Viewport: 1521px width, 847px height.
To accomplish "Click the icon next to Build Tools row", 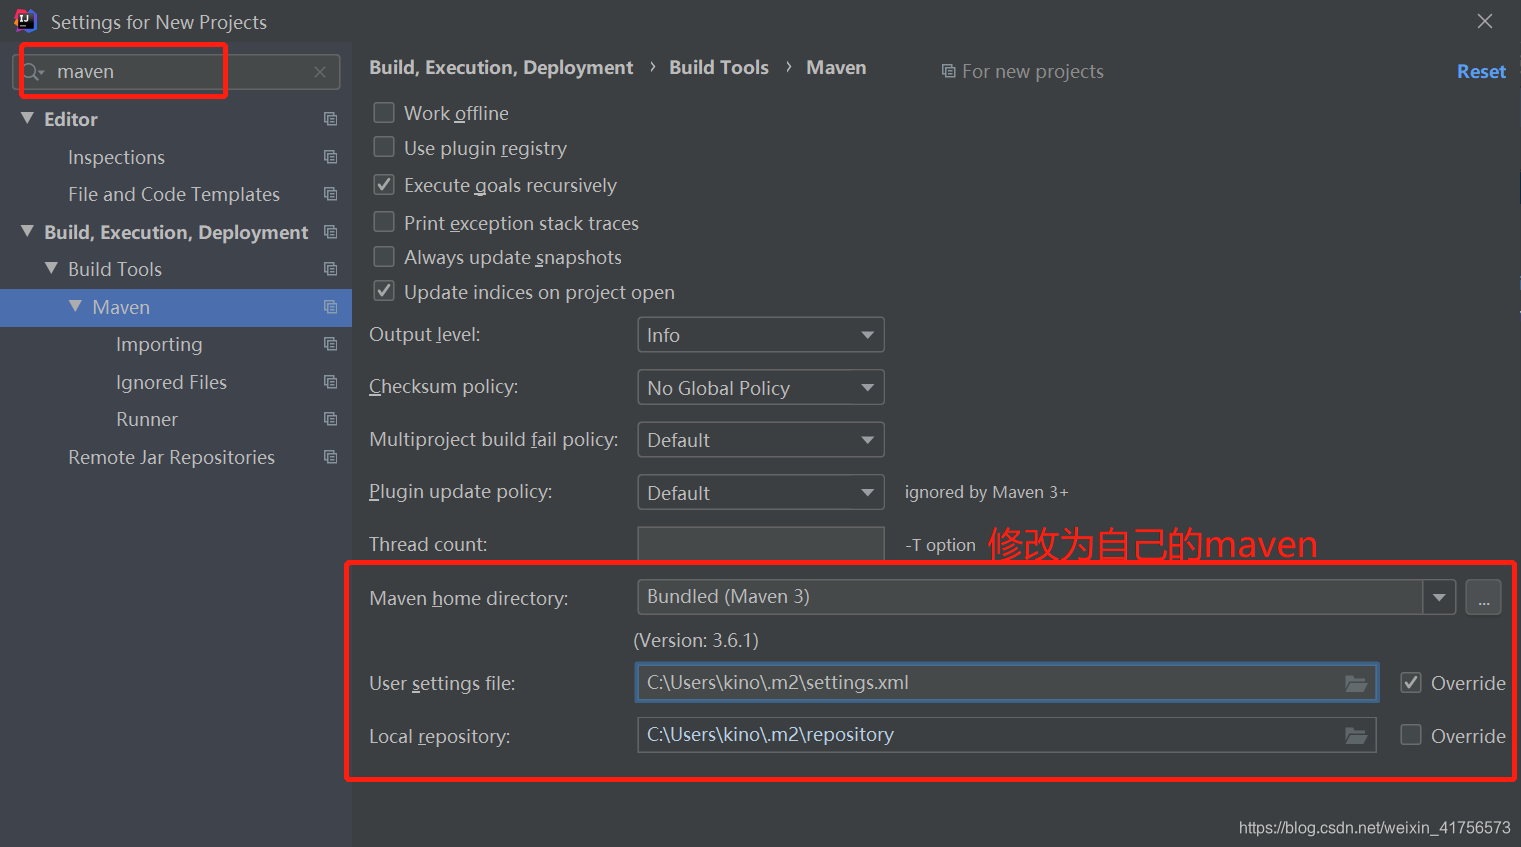I will point(330,269).
